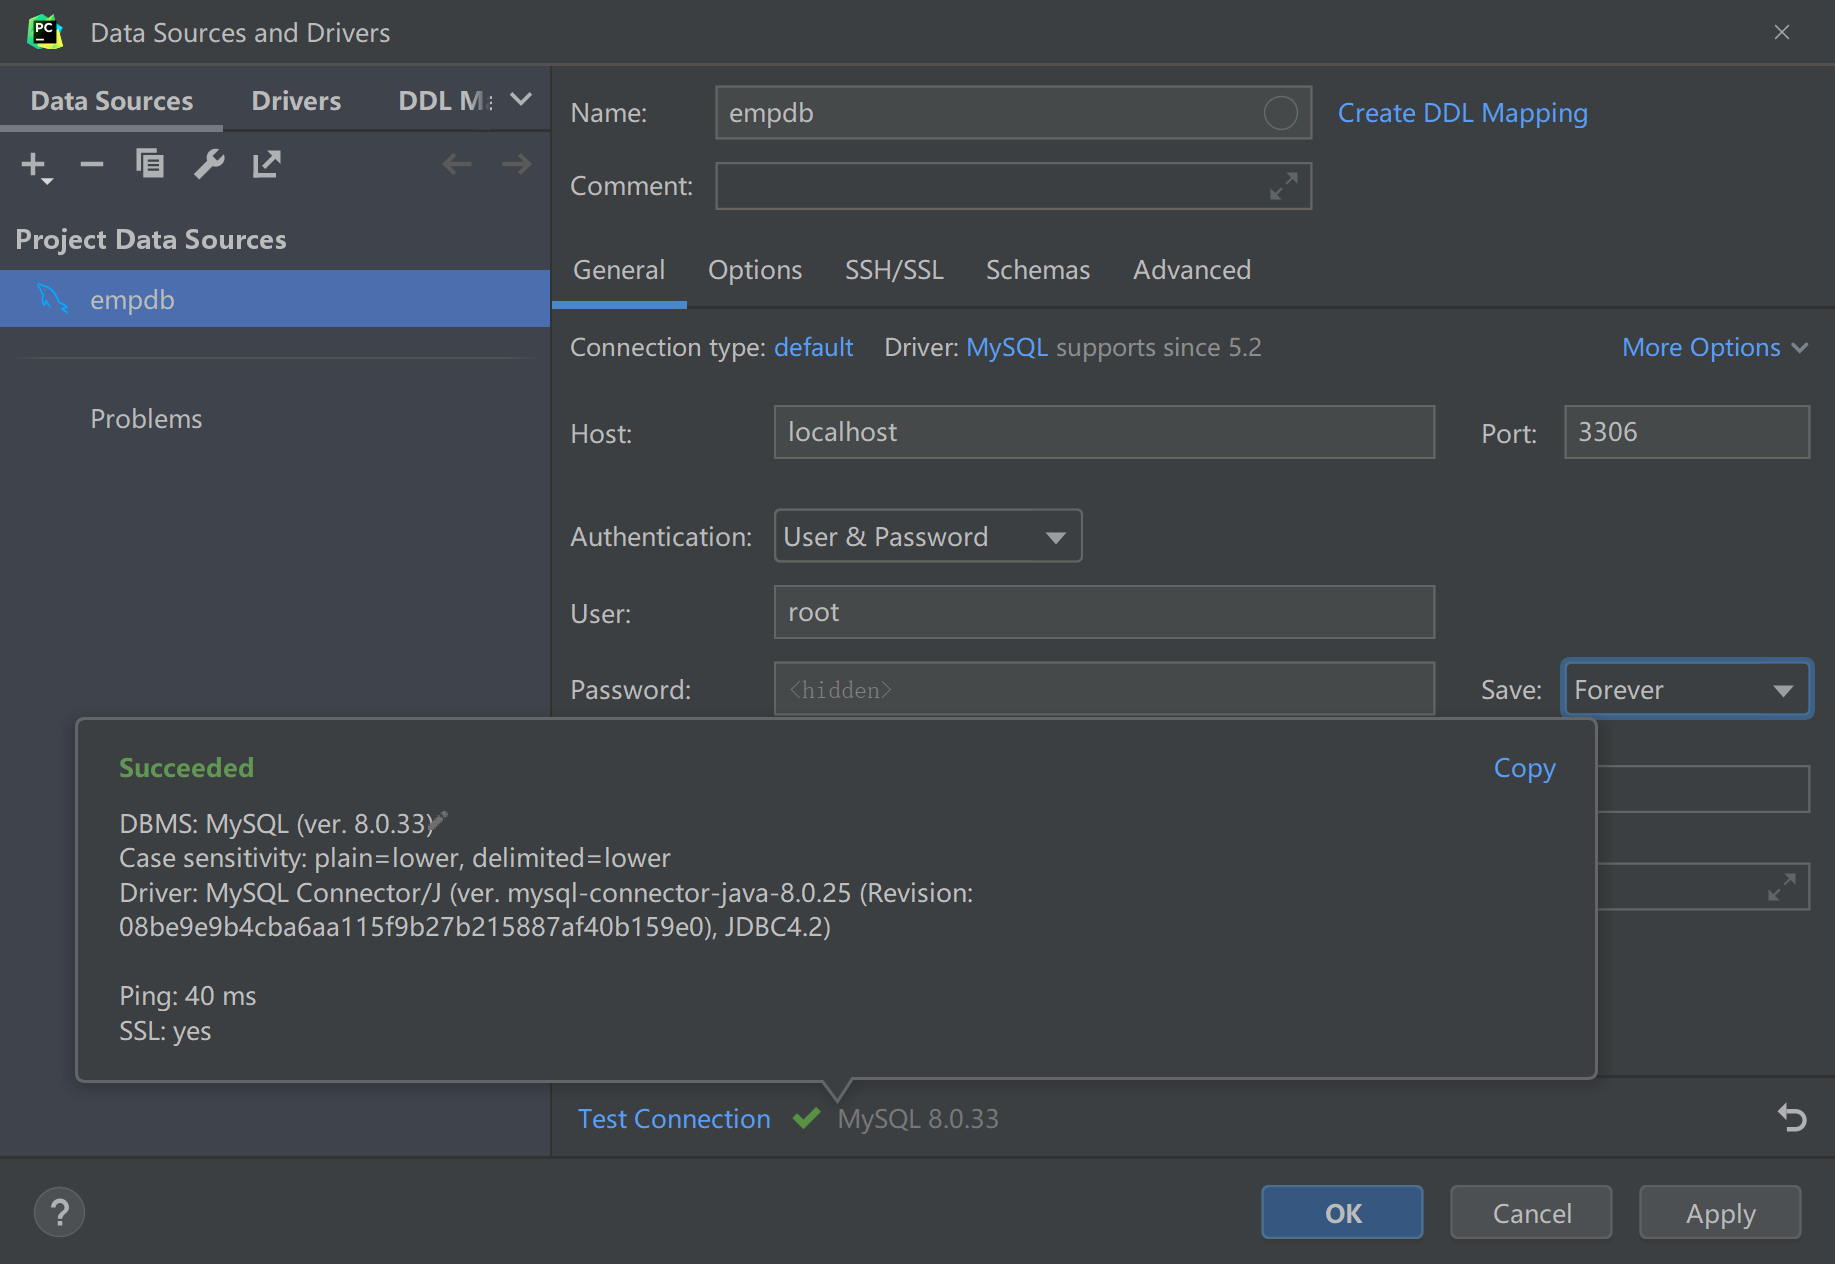
Task: Open the Advanced tab
Action: [x=1192, y=270]
